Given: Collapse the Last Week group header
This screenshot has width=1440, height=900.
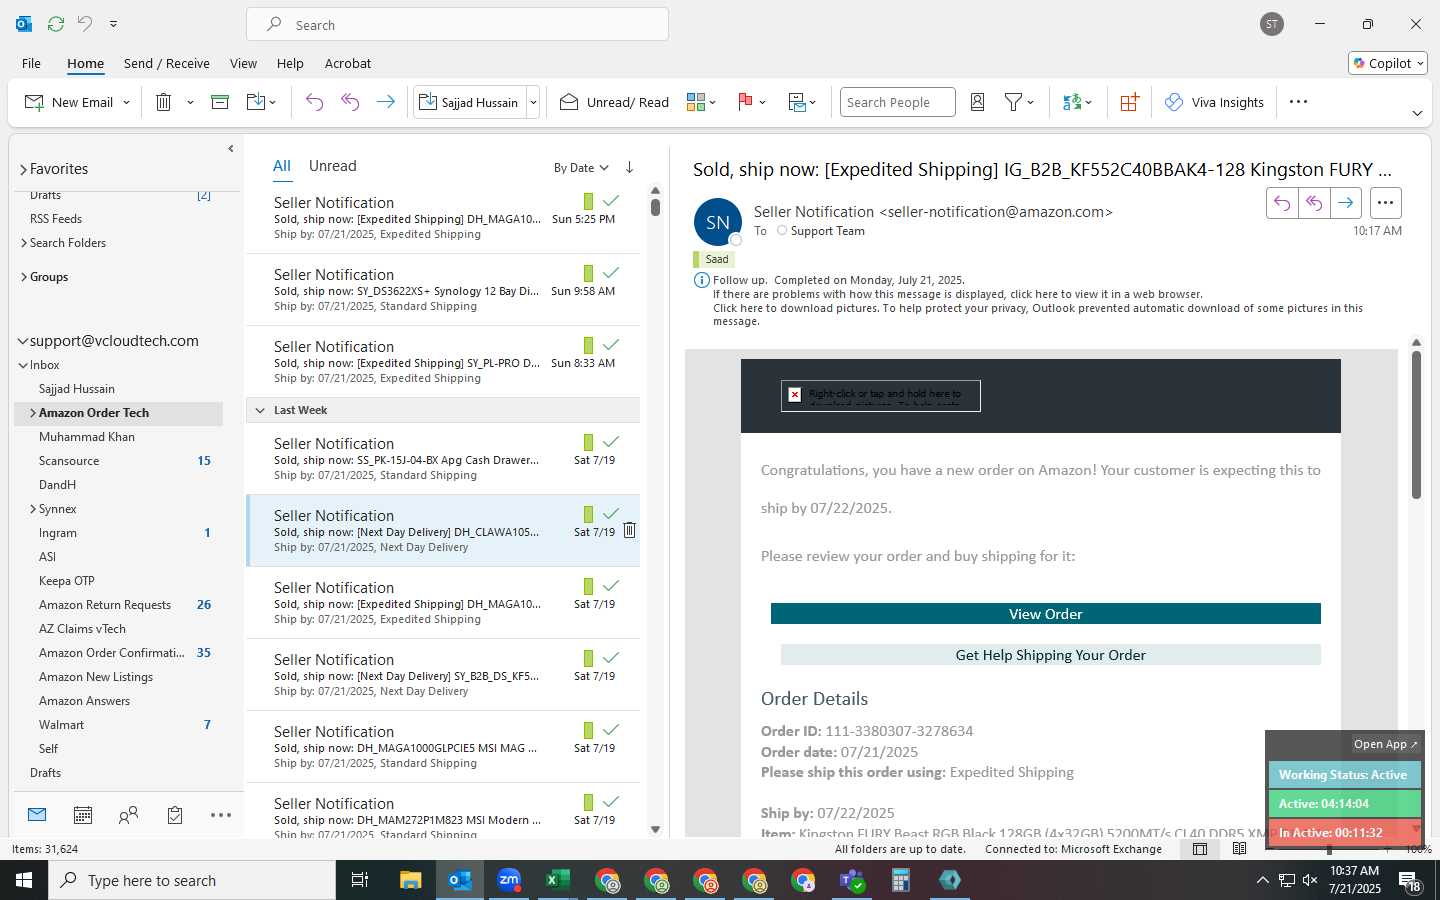Looking at the screenshot, I should coord(260,410).
